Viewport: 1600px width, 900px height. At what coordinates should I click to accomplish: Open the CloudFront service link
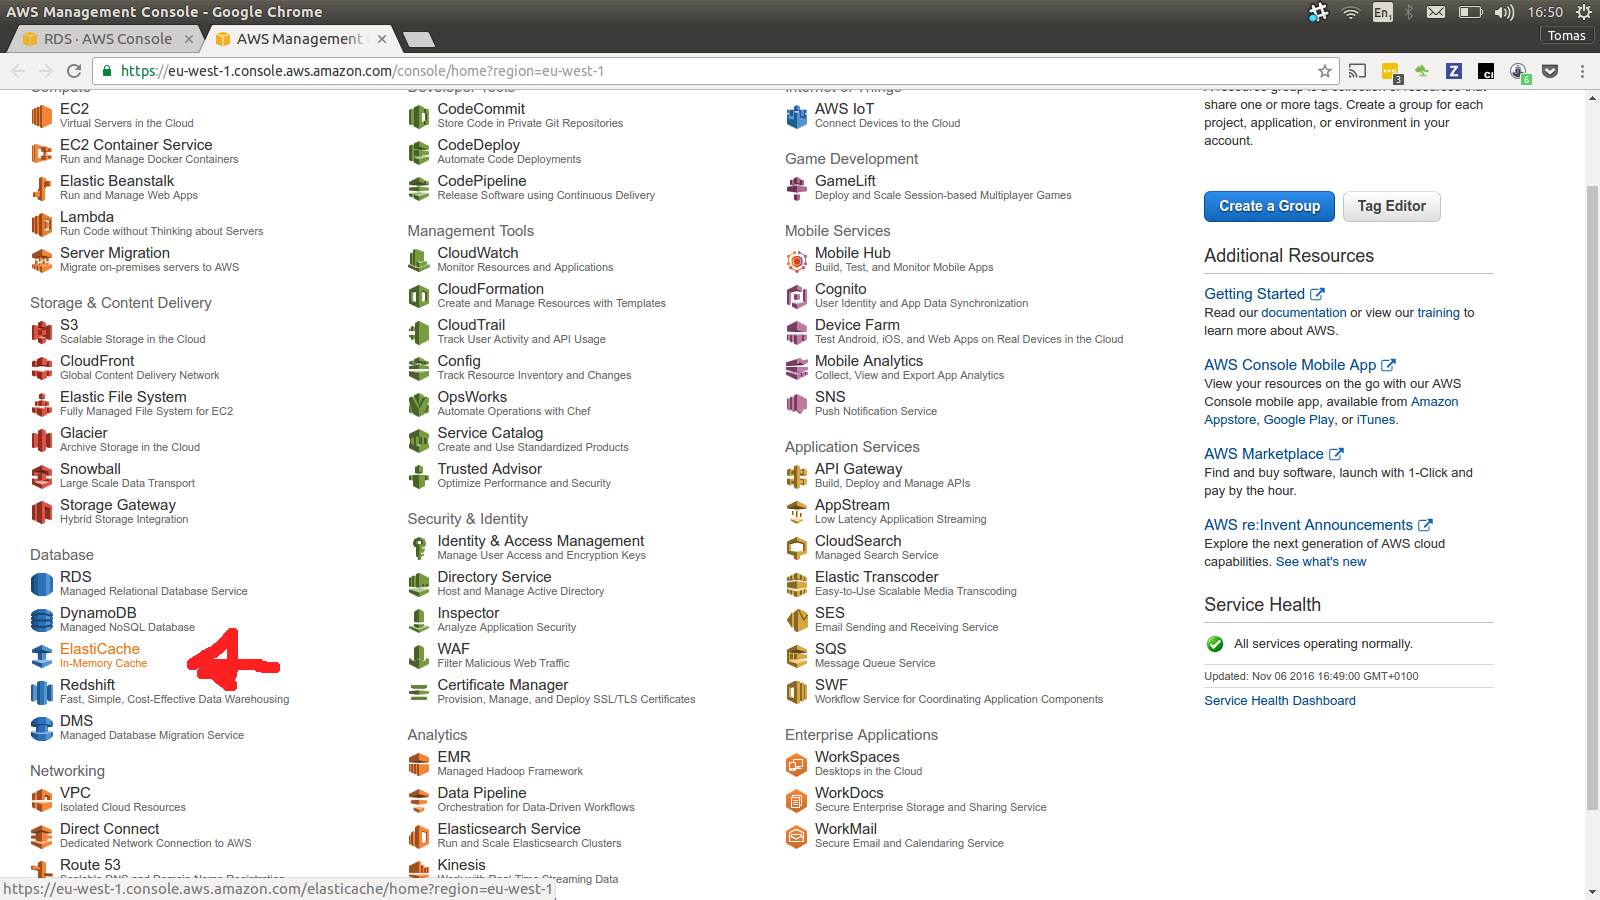click(x=97, y=361)
